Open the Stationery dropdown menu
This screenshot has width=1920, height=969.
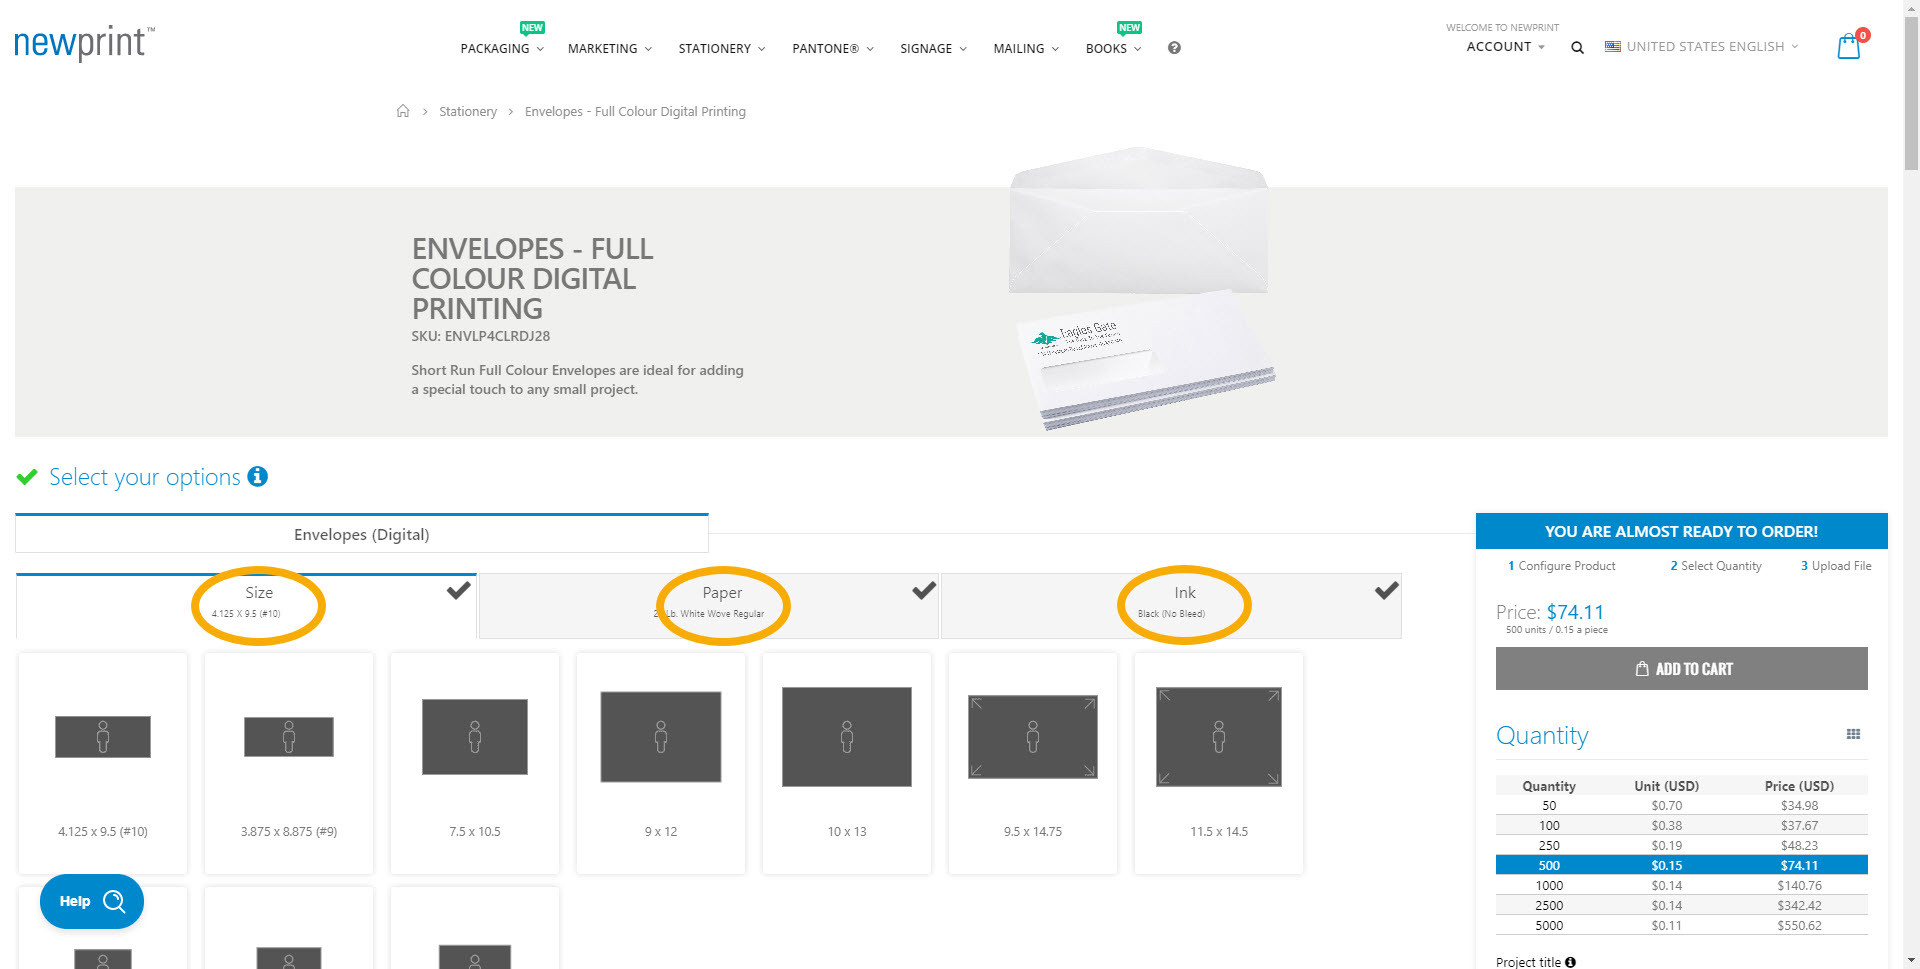(722, 48)
